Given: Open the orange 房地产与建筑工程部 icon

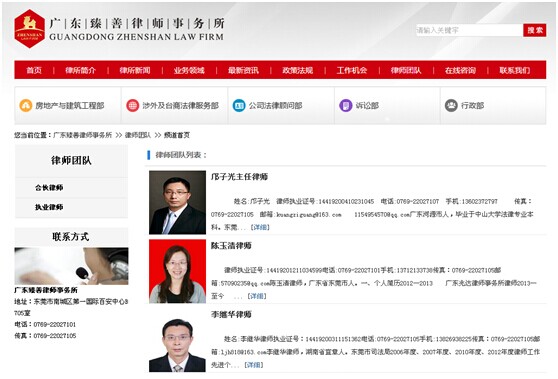Looking at the screenshot, I should [26, 105].
